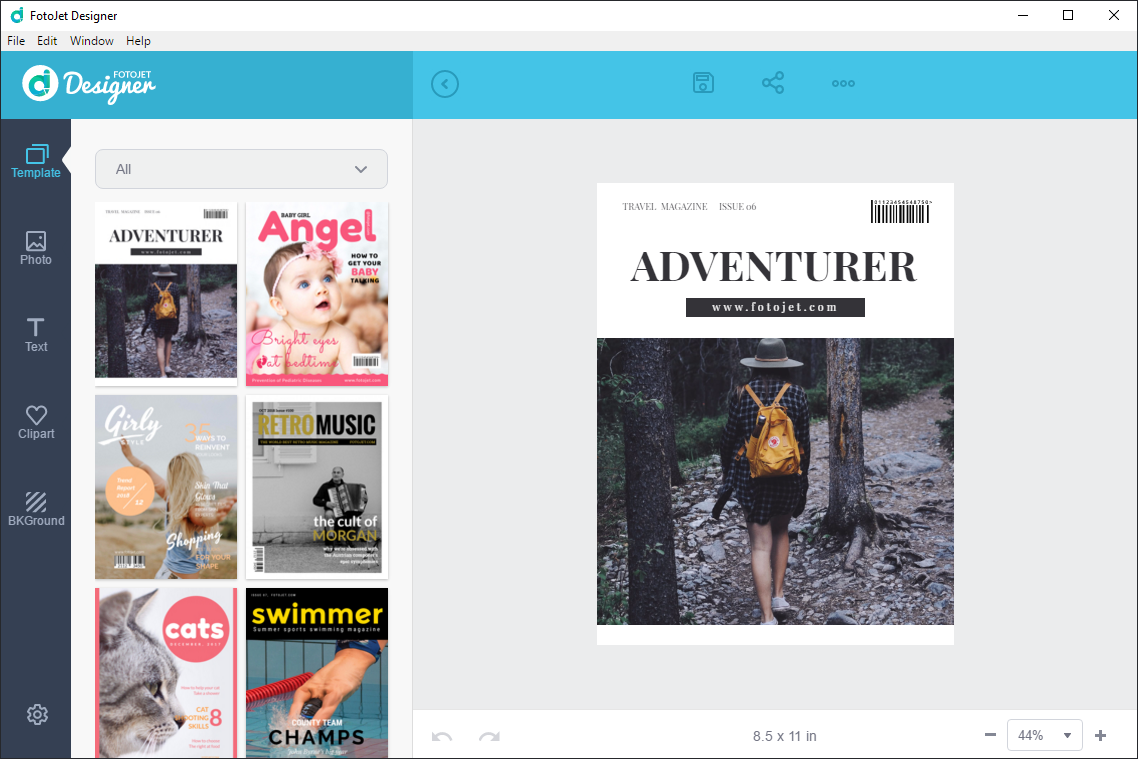The width and height of the screenshot is (1138, 759).
Task: Redo the last action
Action: coord(488,735)
